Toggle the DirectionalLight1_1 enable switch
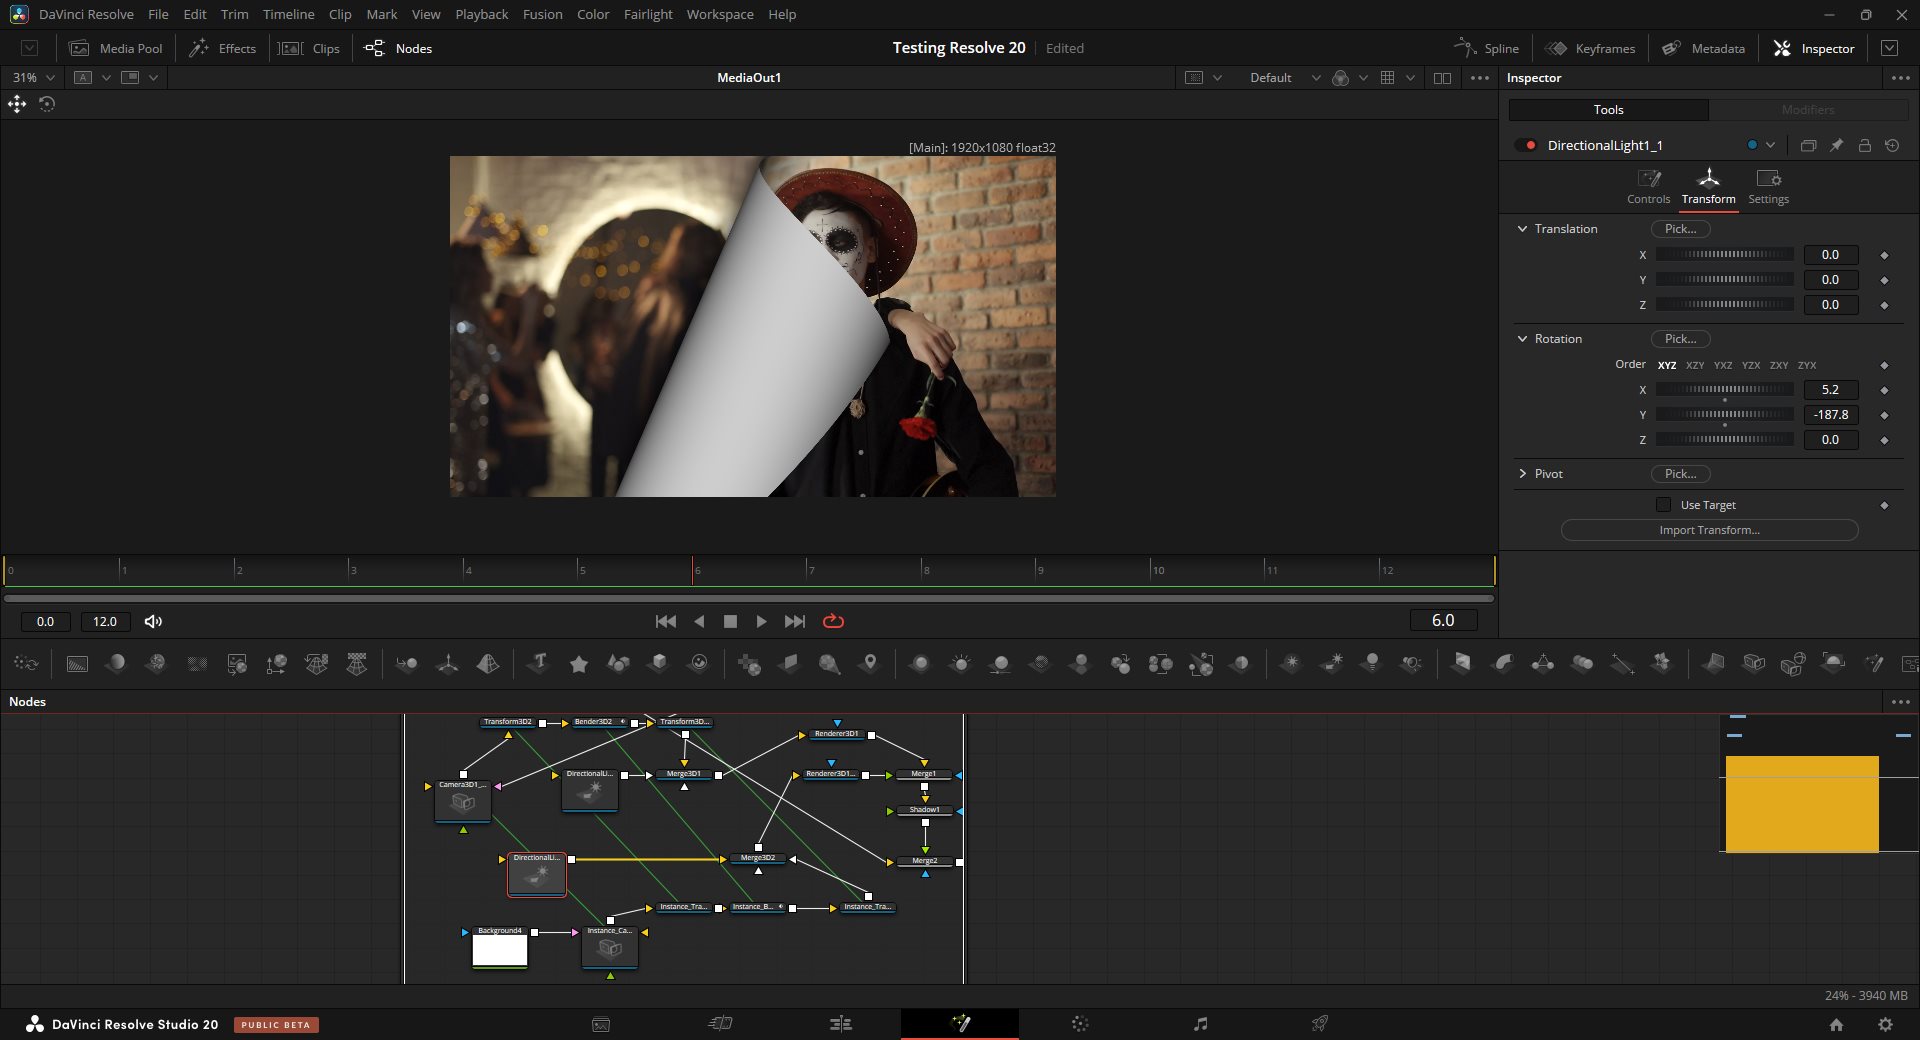 (x=1525, y=145)
